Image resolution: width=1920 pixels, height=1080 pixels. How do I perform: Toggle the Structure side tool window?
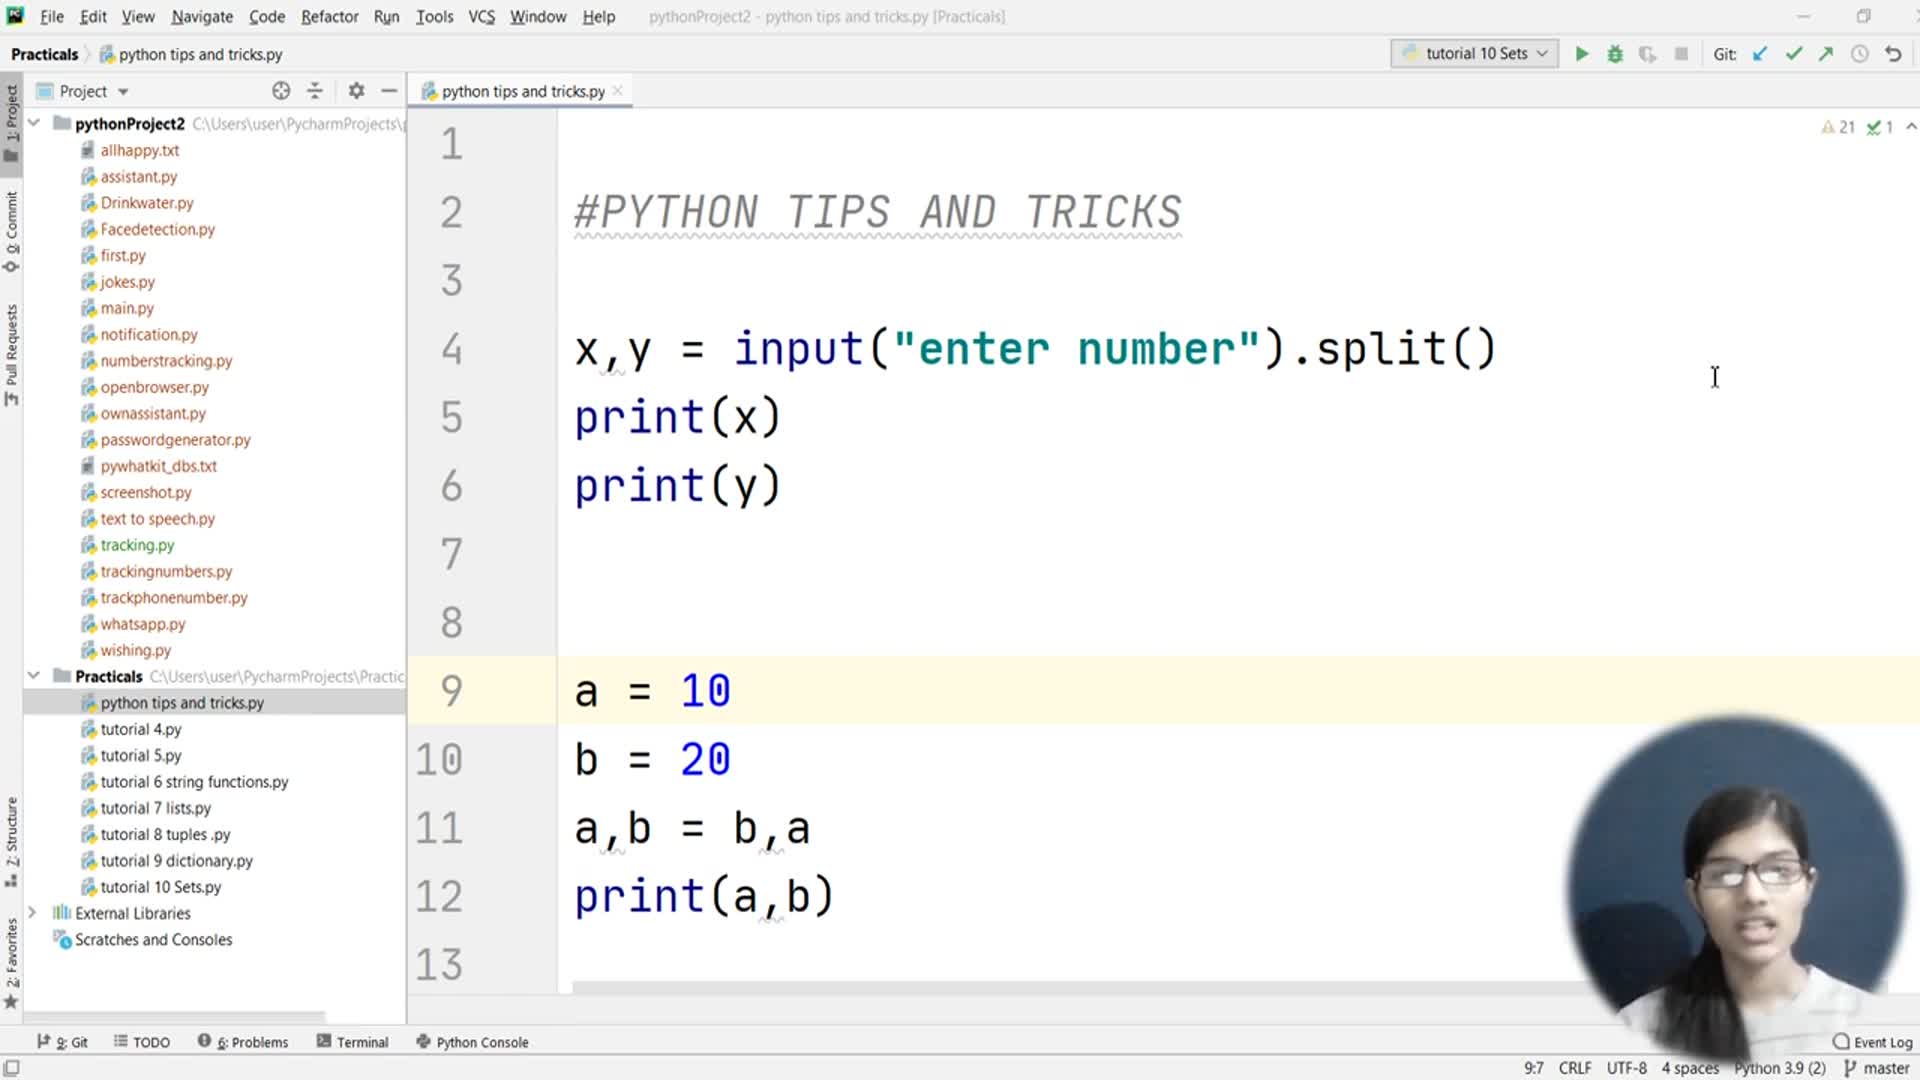[11, 840]
